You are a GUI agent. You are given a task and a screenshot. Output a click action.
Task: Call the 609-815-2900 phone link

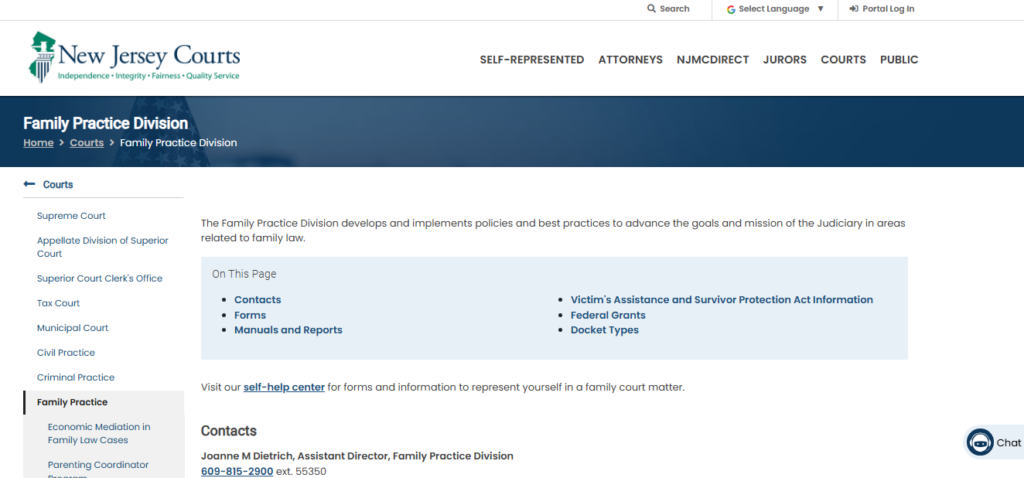pos(237,471)
